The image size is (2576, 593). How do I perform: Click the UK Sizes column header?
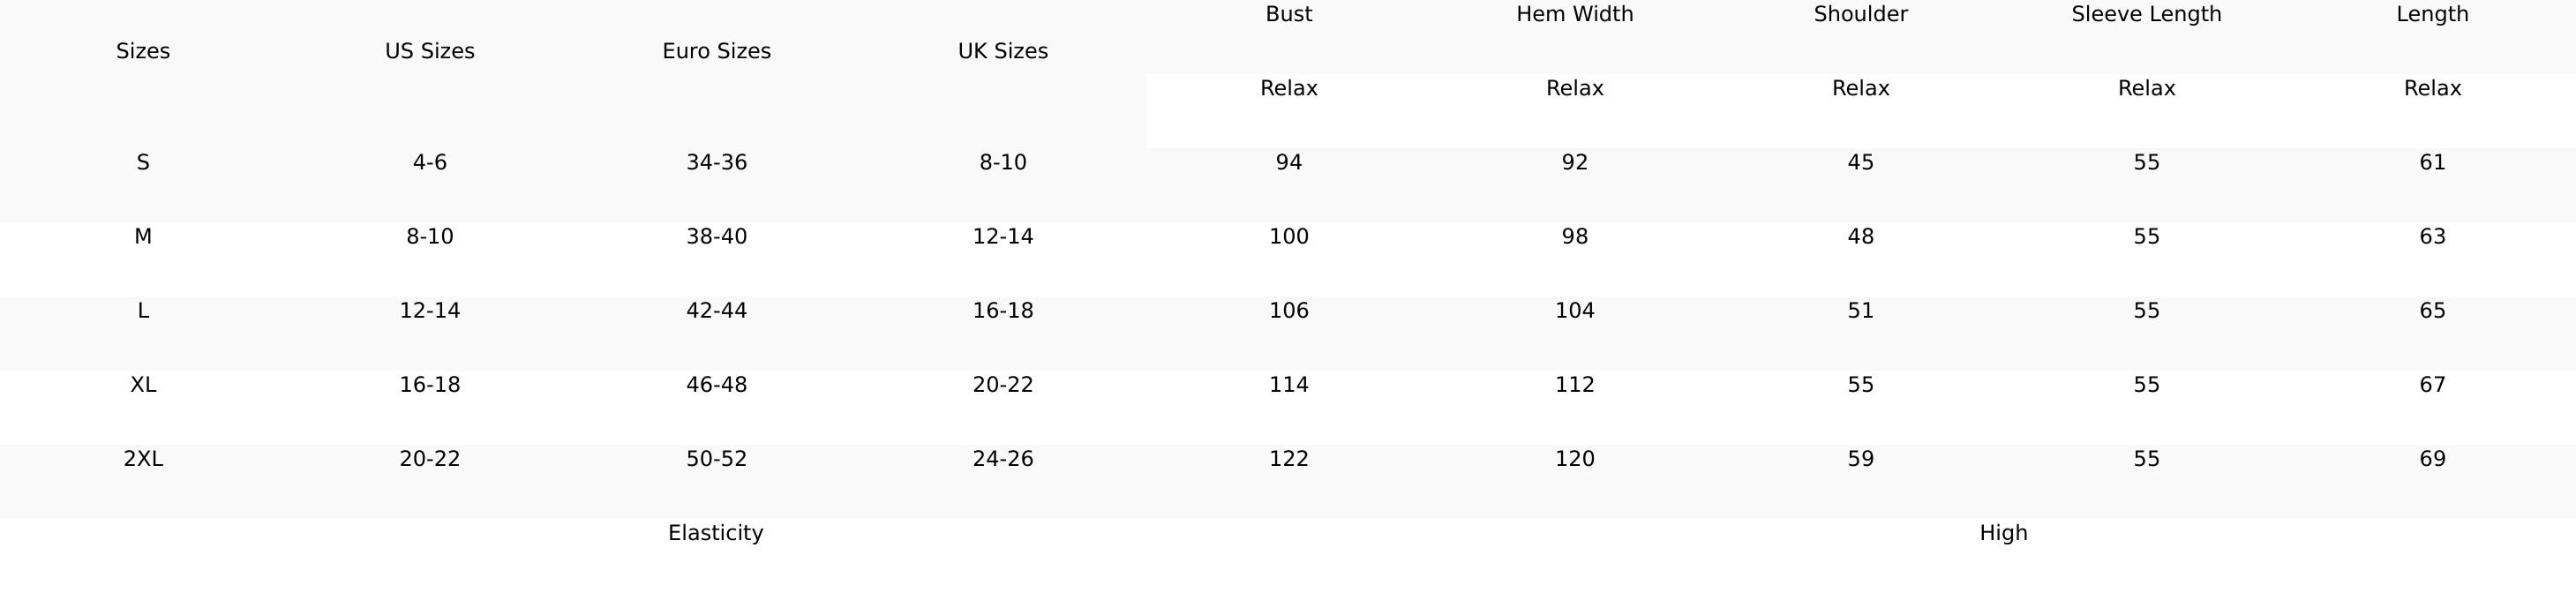pyautogui.click(x=1002, y=51)
